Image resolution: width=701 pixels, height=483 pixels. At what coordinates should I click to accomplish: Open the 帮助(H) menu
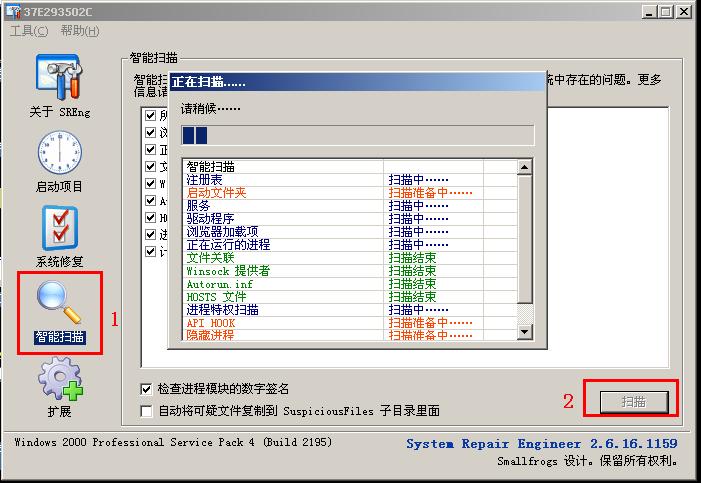click(x=80, y=31)
